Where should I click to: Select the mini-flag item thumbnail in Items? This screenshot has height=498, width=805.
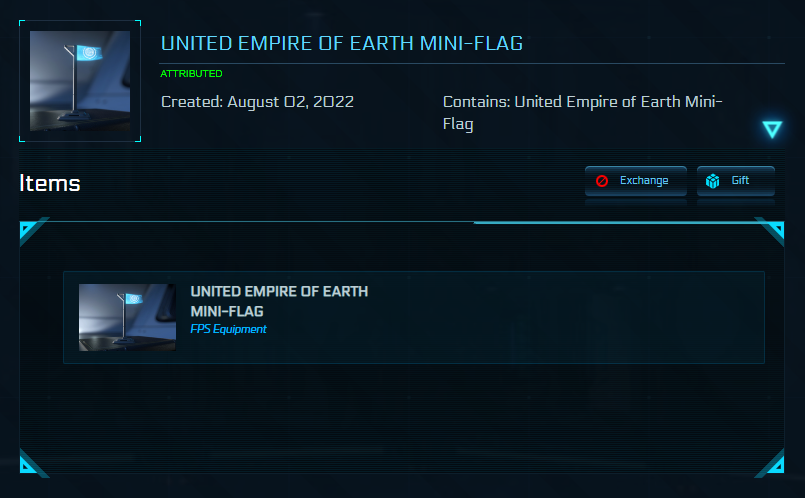(x=127, y=317)
